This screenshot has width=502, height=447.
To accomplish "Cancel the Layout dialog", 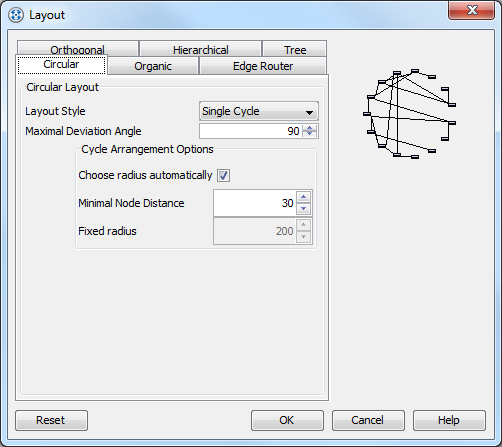I will pyautogui.click(x=368, y=420).
